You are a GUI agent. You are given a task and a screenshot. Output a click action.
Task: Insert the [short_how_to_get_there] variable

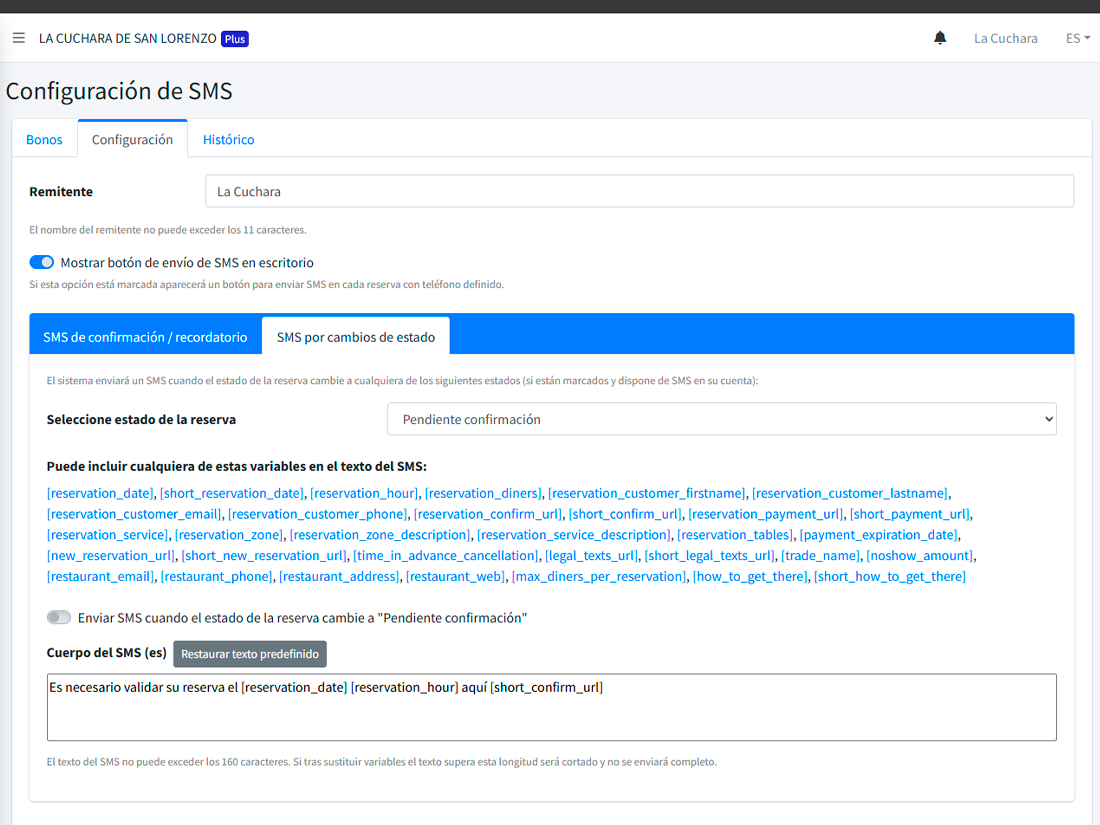point(890,577)
